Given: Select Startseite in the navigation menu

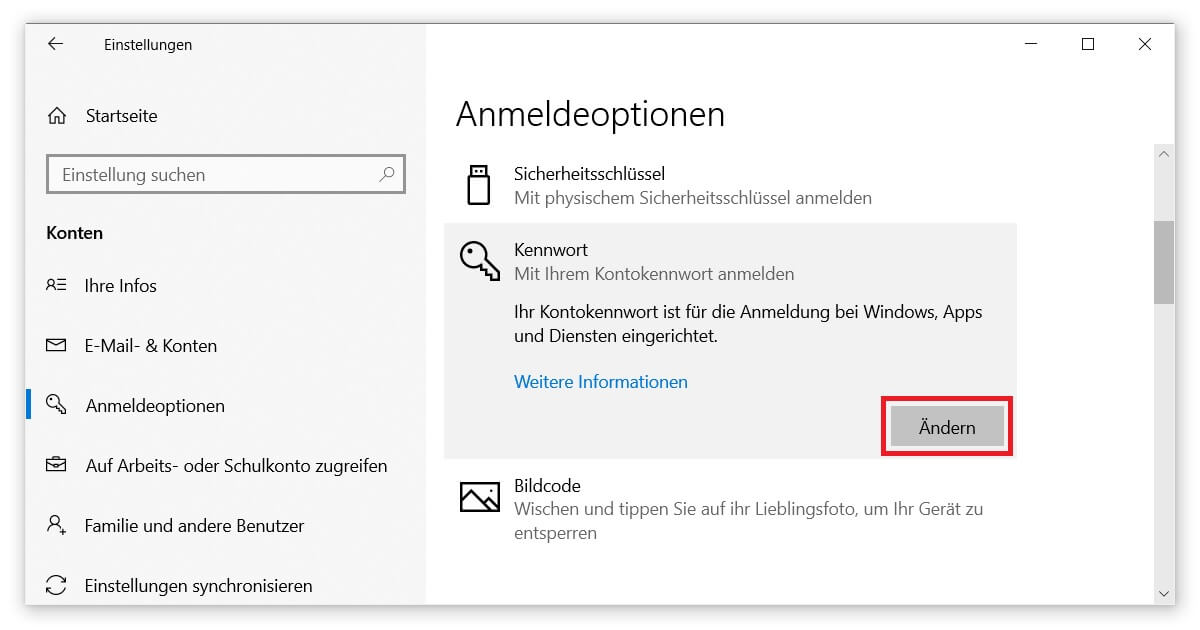Looking at the screenshot, I should (x=120, y=115).
